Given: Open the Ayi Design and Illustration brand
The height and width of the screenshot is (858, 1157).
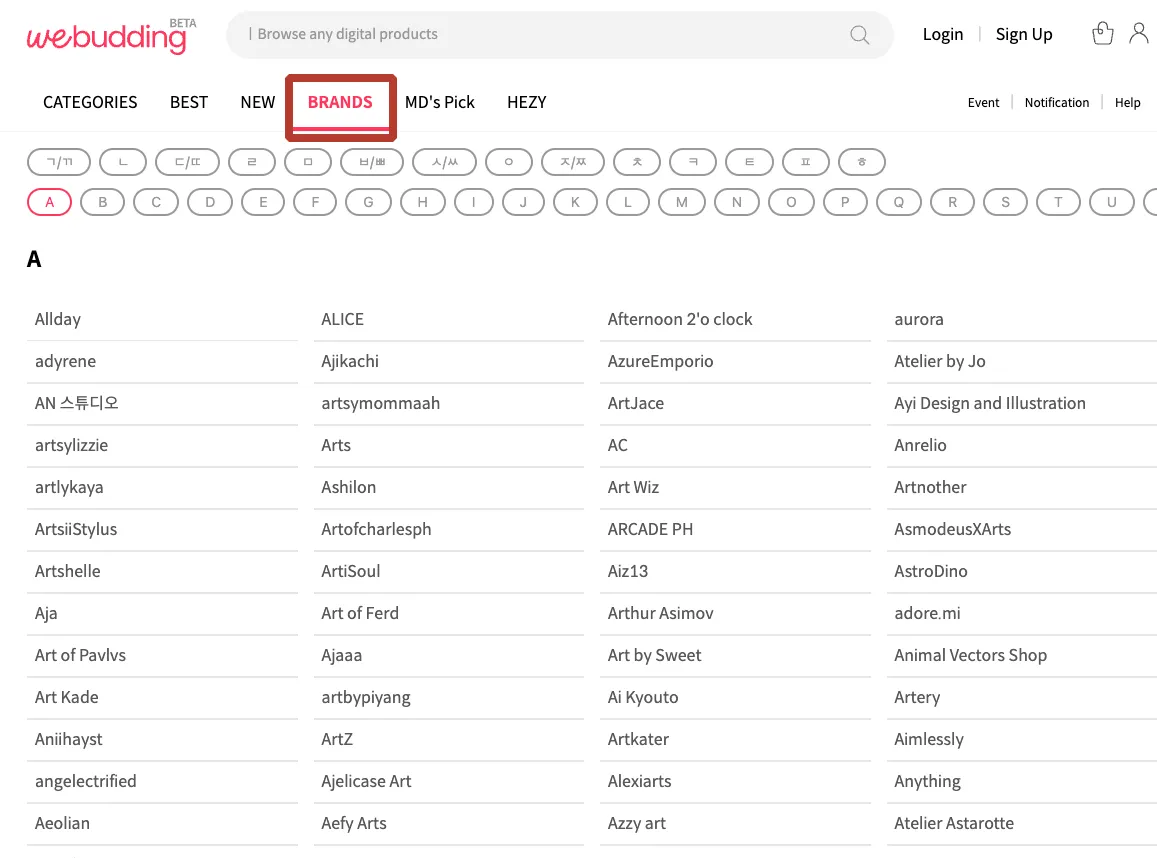Looking at the screenshot, I should (x=1022, y=404).
